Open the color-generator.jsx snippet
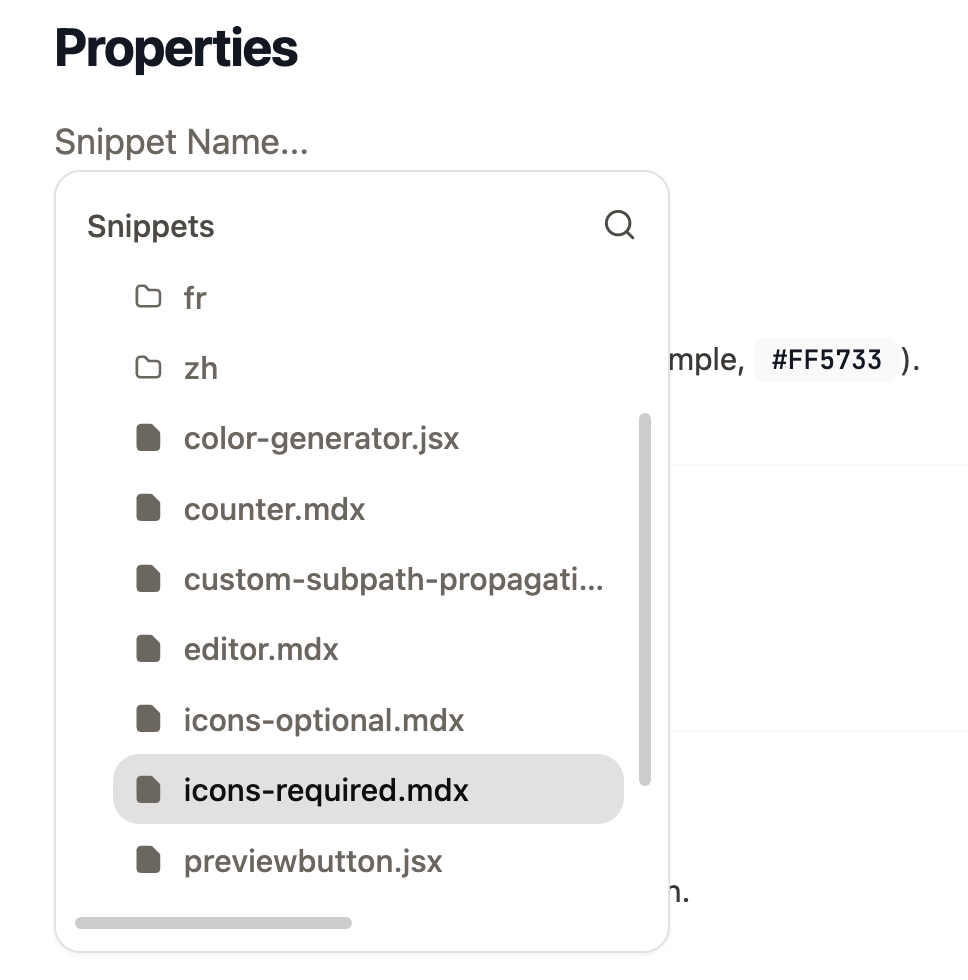Viewport: 968px width, 980px height. (x=321, y=437)
